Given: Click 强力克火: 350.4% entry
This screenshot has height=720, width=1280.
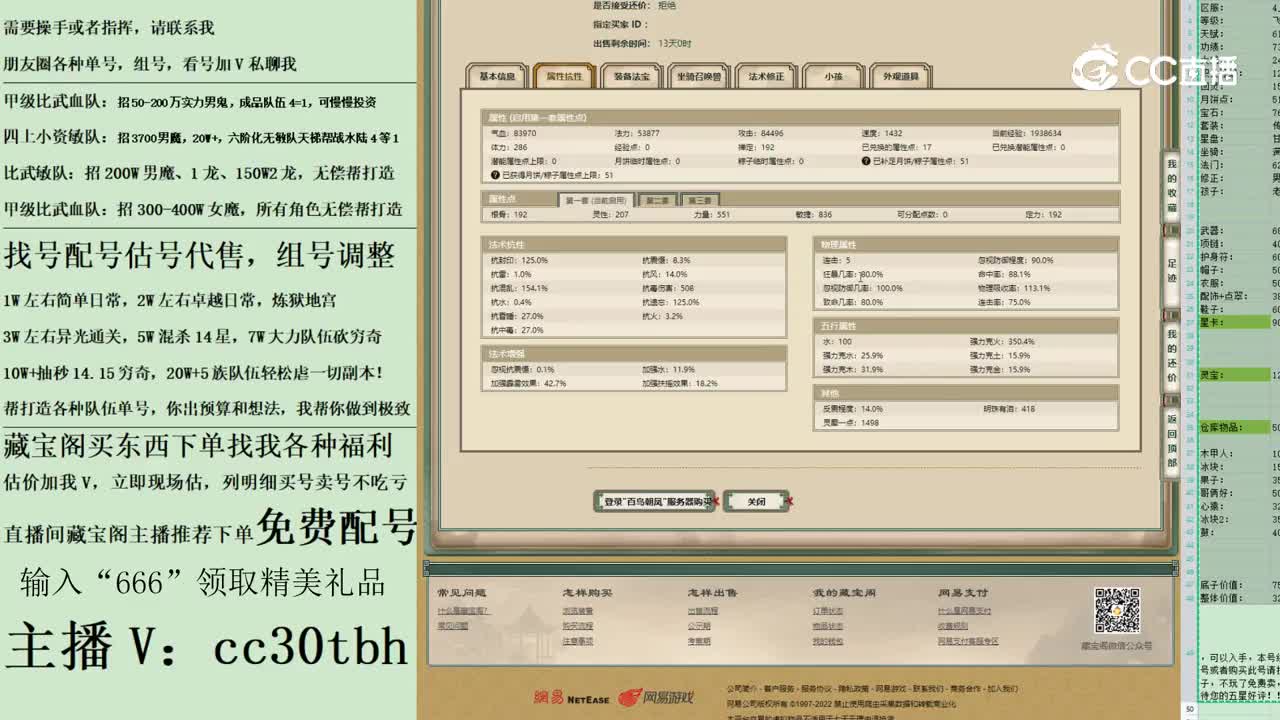Looking at the screenshot, I should click(1002, 342).
